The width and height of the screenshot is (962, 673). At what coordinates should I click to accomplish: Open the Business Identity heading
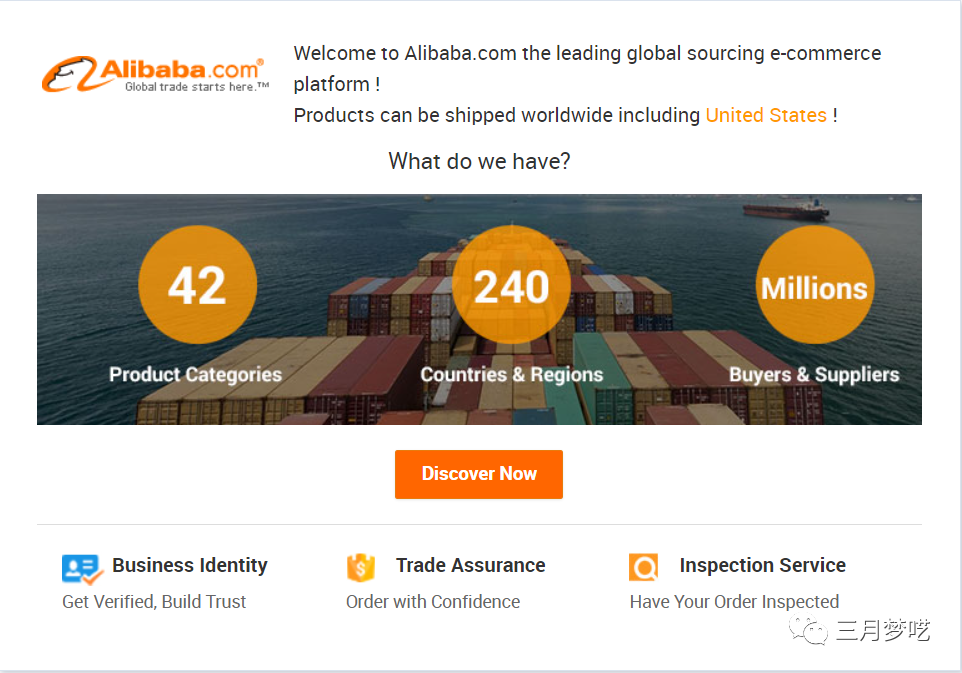point(190,565)
